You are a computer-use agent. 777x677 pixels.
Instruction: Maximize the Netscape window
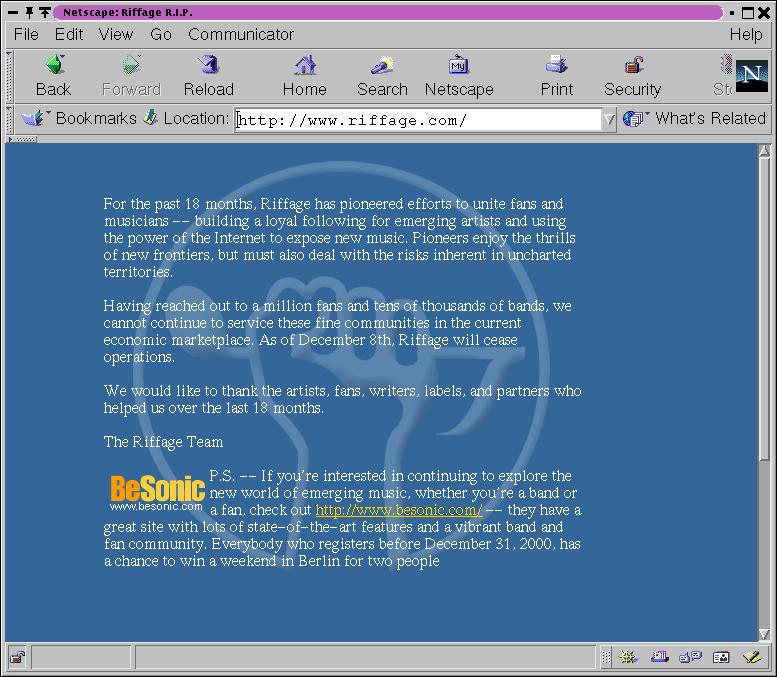point(748,13)
